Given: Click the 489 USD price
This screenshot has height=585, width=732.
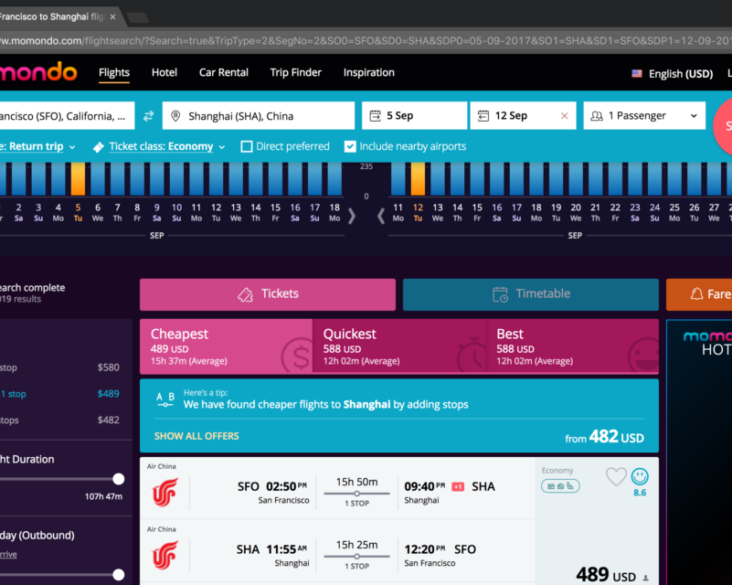Looking at the screenshot, I should pyautogui.click(x=606, y=575).
